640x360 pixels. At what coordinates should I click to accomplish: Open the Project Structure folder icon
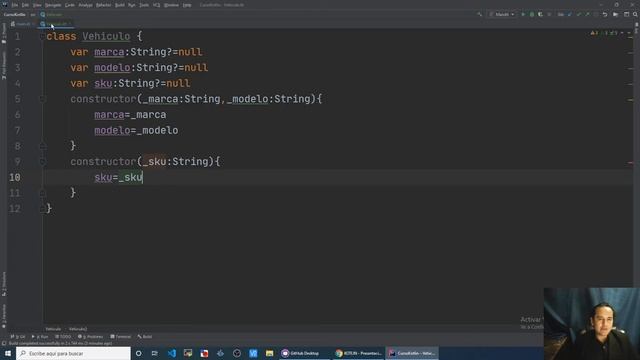(x=616, y=14)
